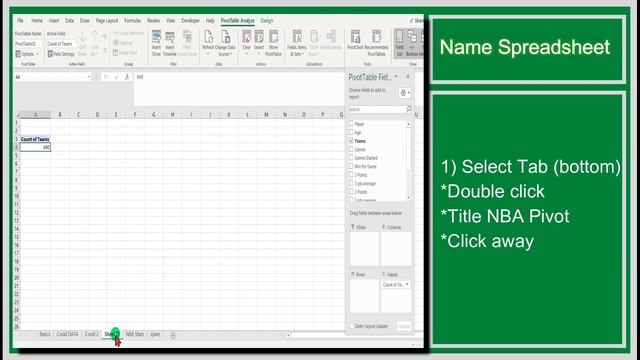Click the search magnifier in field list
Image resolution: width=640 pixels, height=360 pixels.
[x=408, y=109]
